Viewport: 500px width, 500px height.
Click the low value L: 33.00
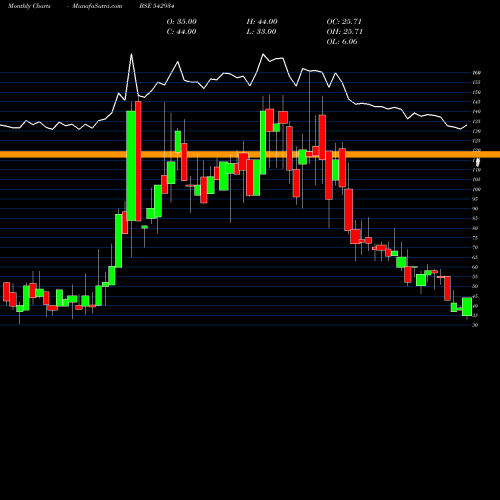point(261,31)
